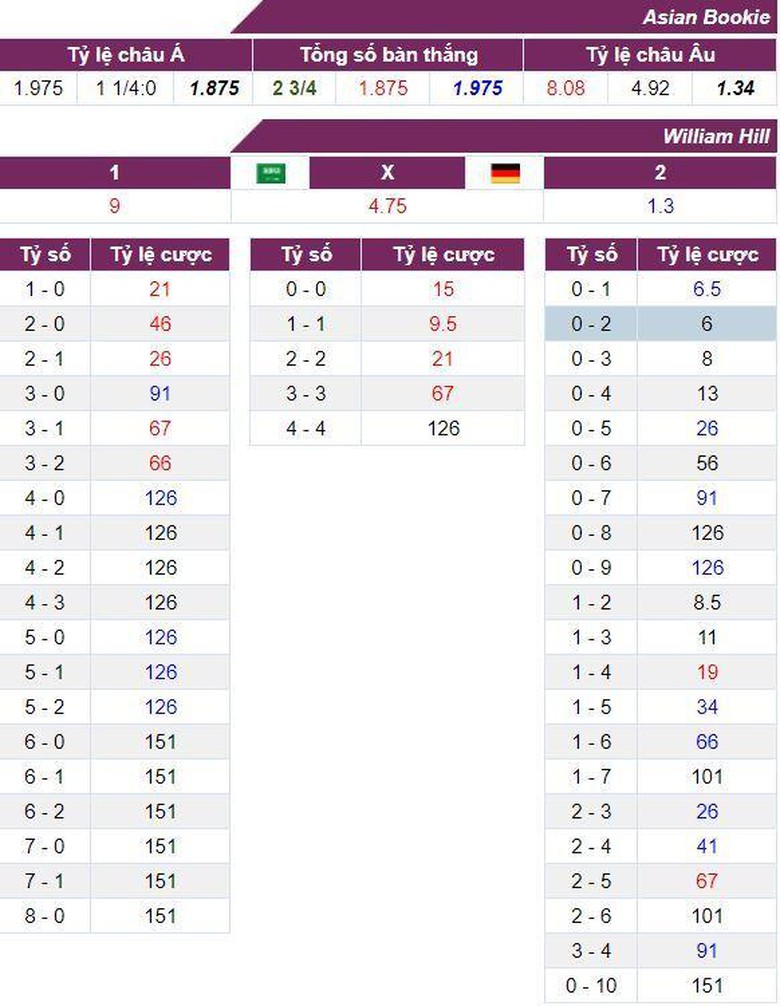Click the Saudi Arabia flag icon

[270, 173]
